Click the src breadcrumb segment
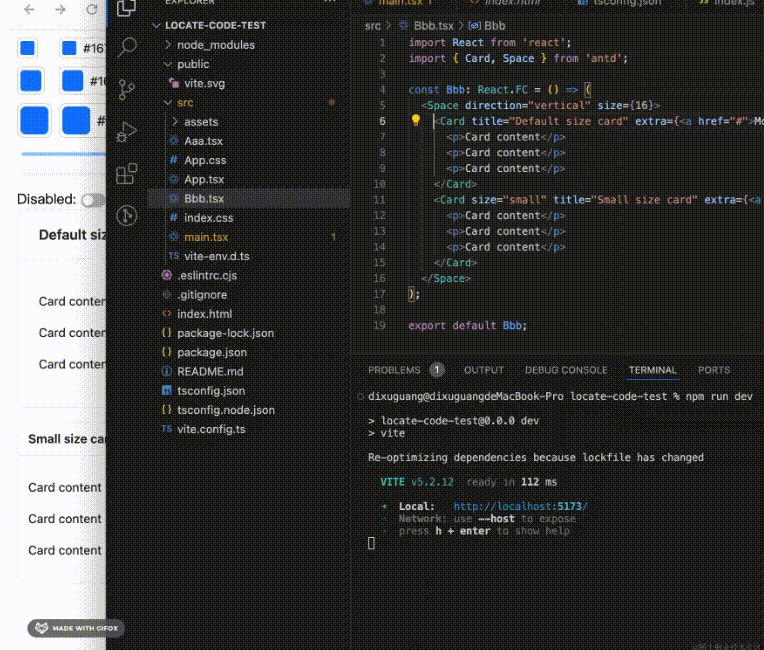 (x=373, y=26)
